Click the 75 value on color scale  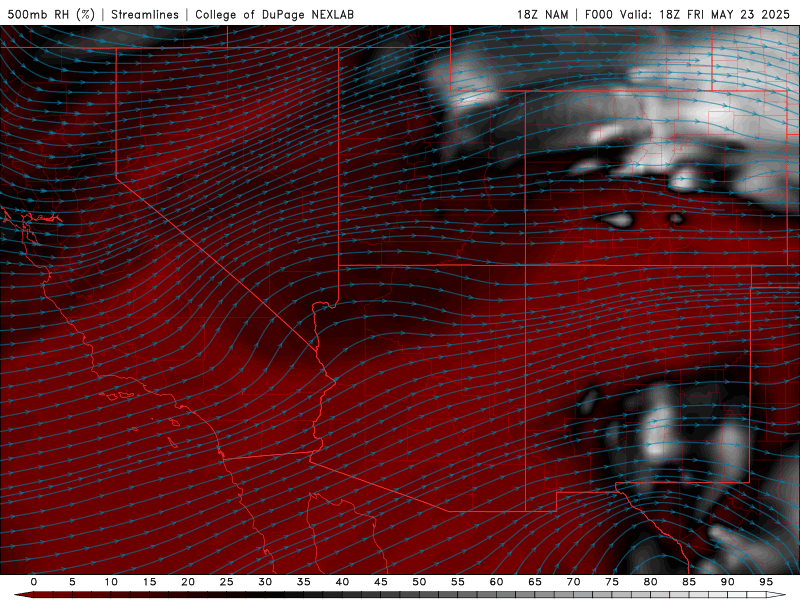[612, 582]
